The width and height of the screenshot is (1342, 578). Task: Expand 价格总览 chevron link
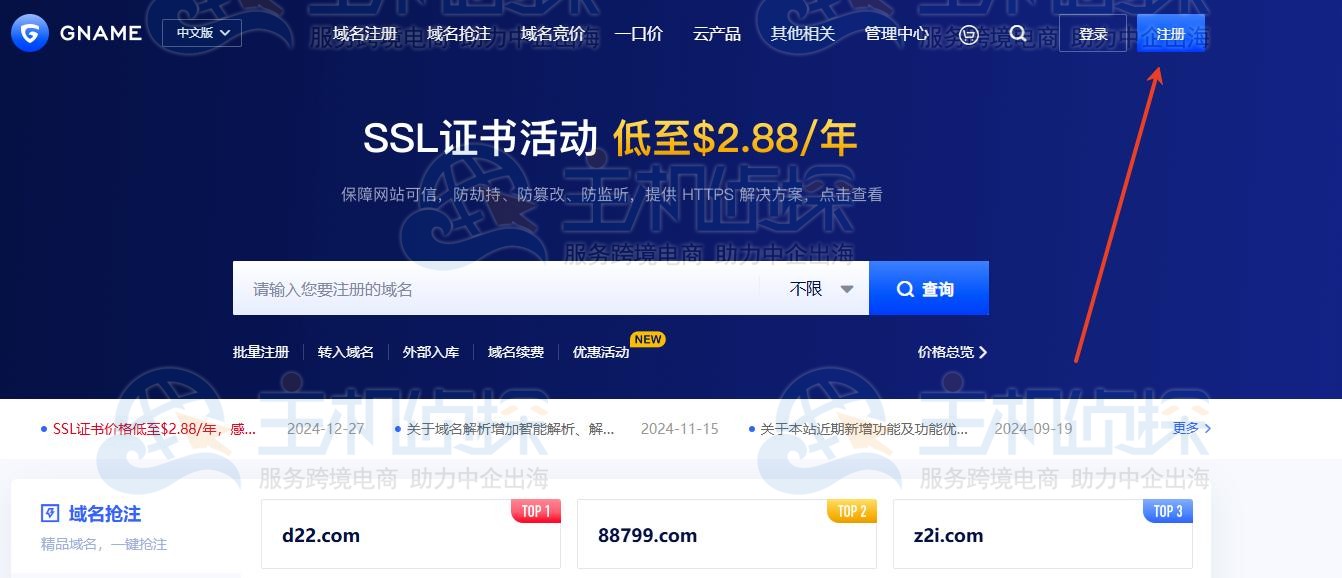(x=953, y=352)
